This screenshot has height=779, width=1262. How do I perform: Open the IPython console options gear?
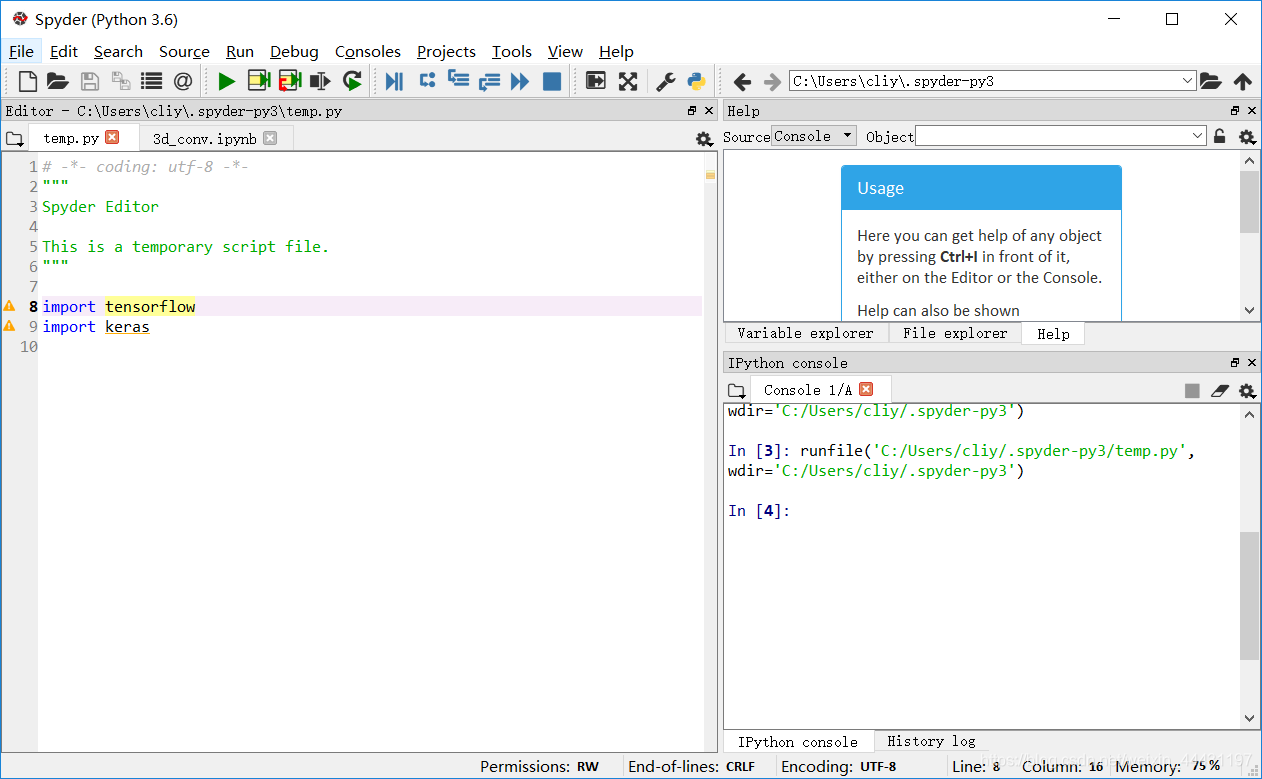[1247, 391]
